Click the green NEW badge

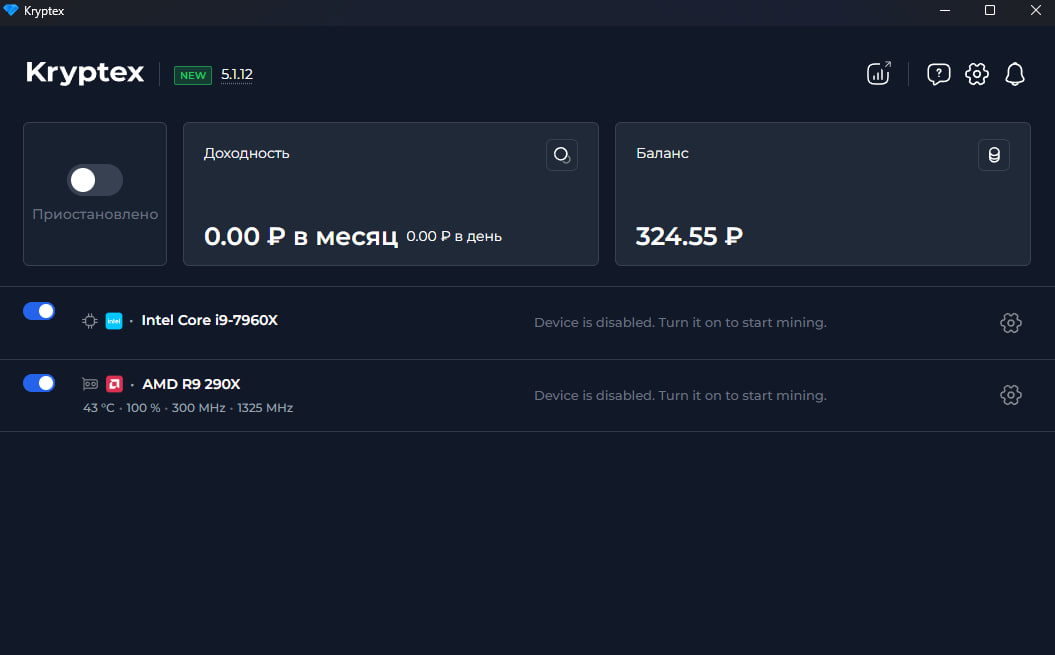click(192, 75)
